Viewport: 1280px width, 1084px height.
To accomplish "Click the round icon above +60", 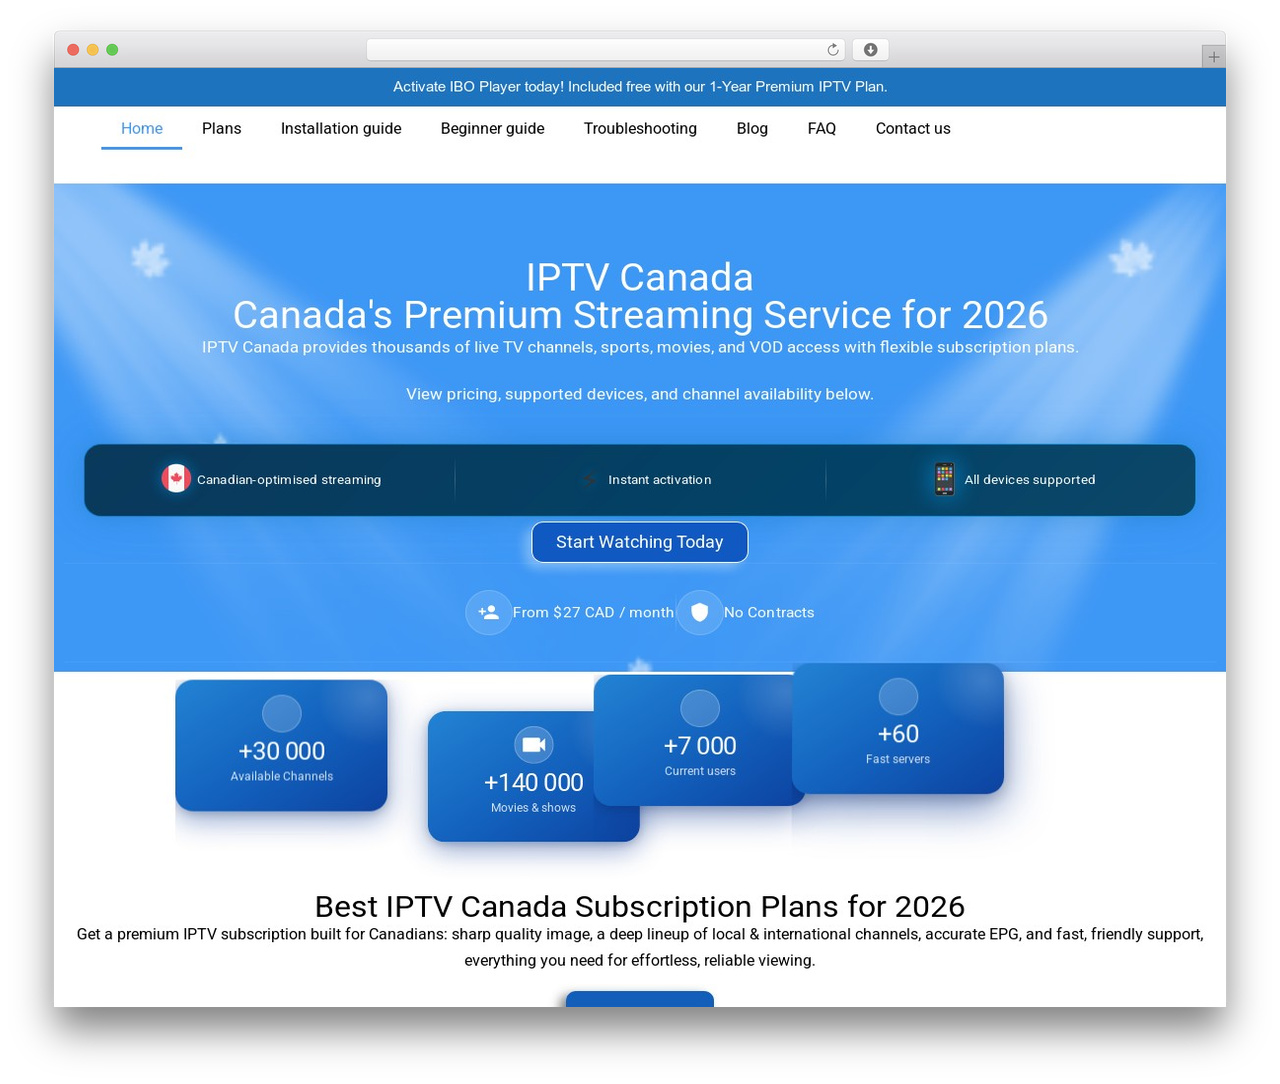I will (898, 697).
